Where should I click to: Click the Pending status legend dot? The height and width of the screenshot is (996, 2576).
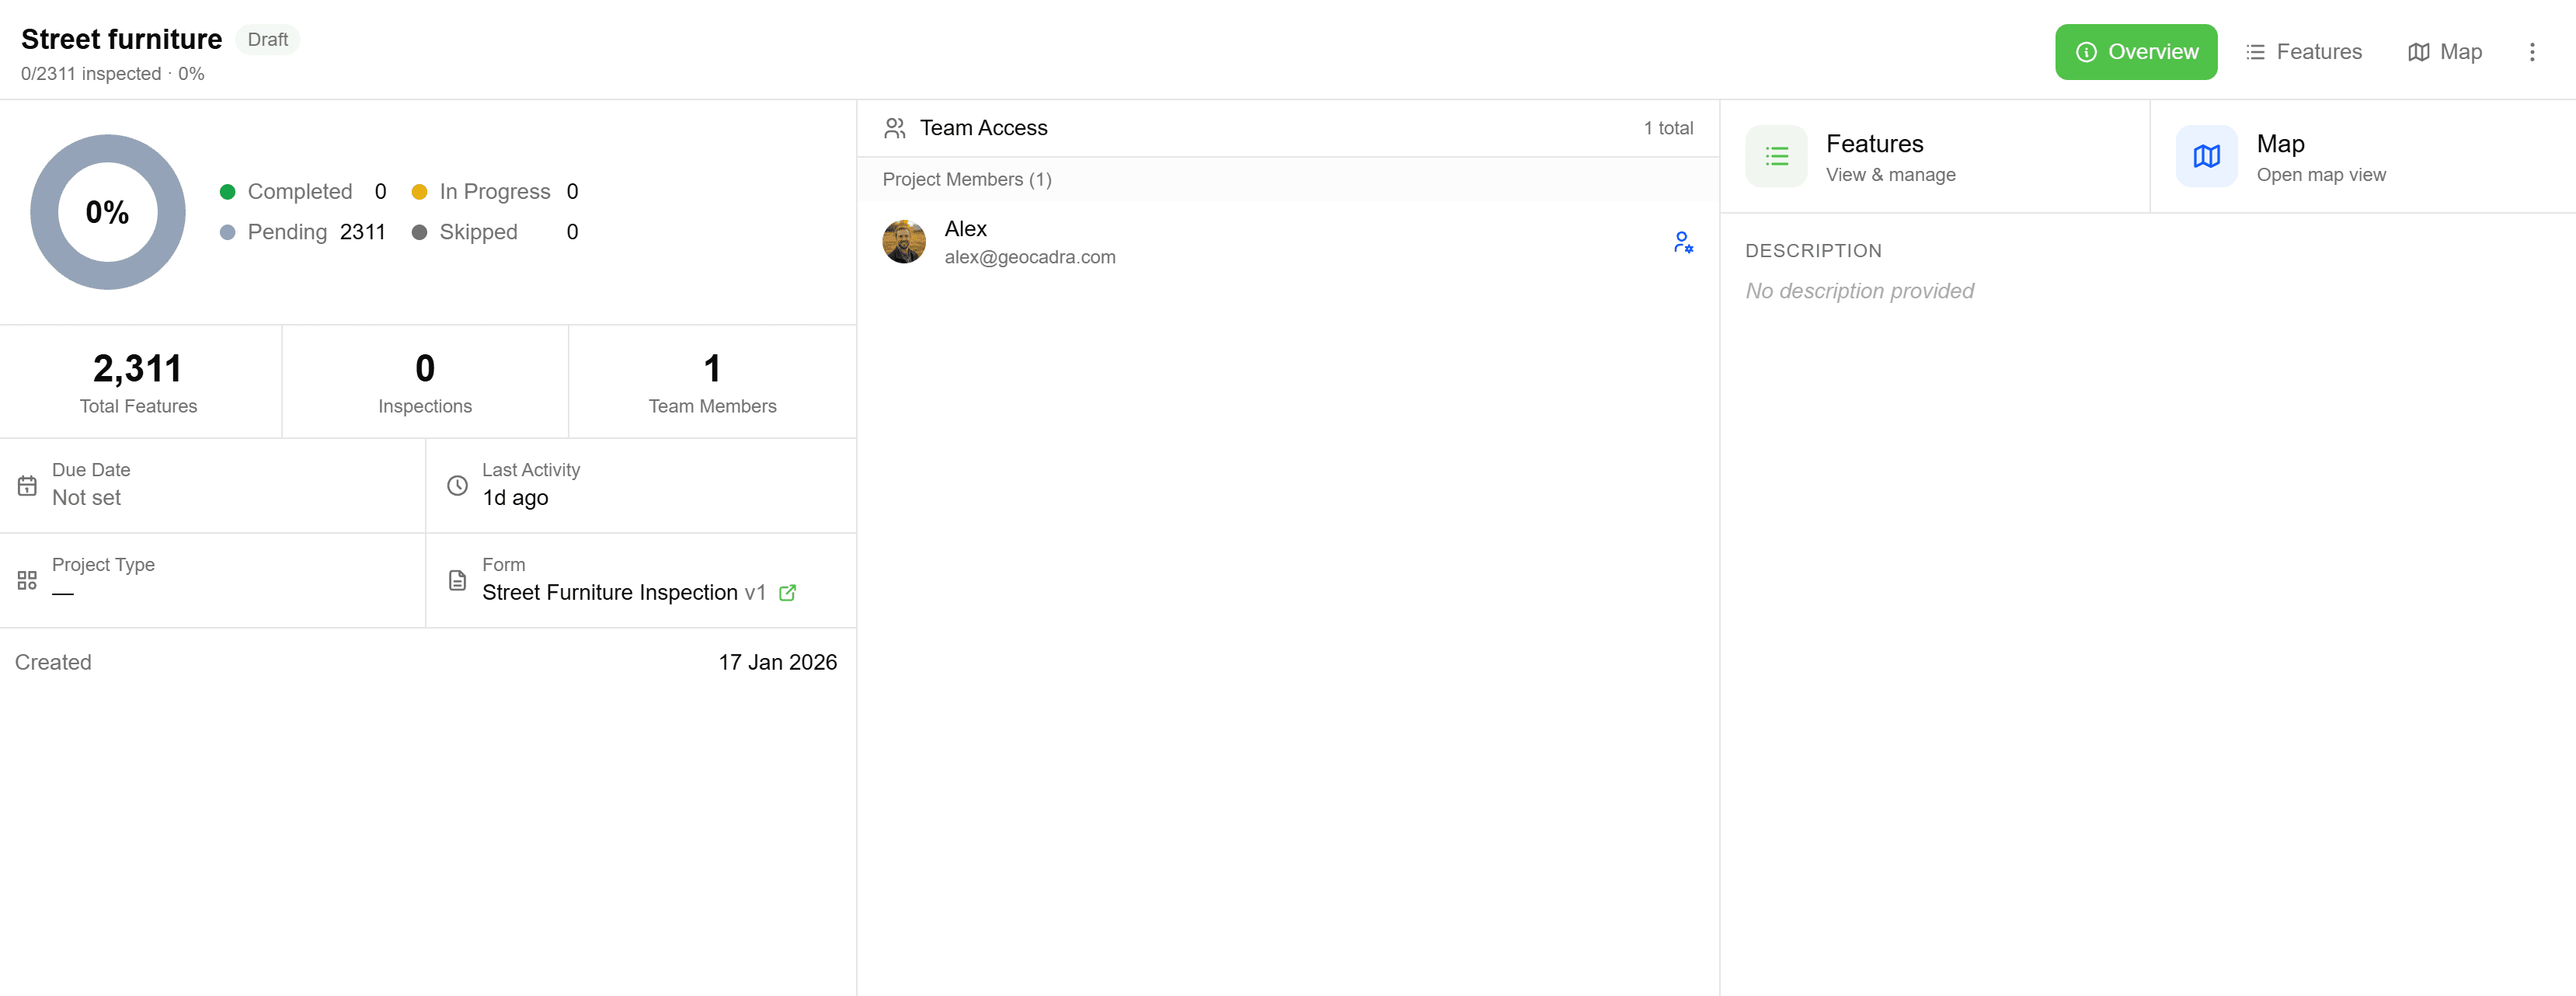227,232
